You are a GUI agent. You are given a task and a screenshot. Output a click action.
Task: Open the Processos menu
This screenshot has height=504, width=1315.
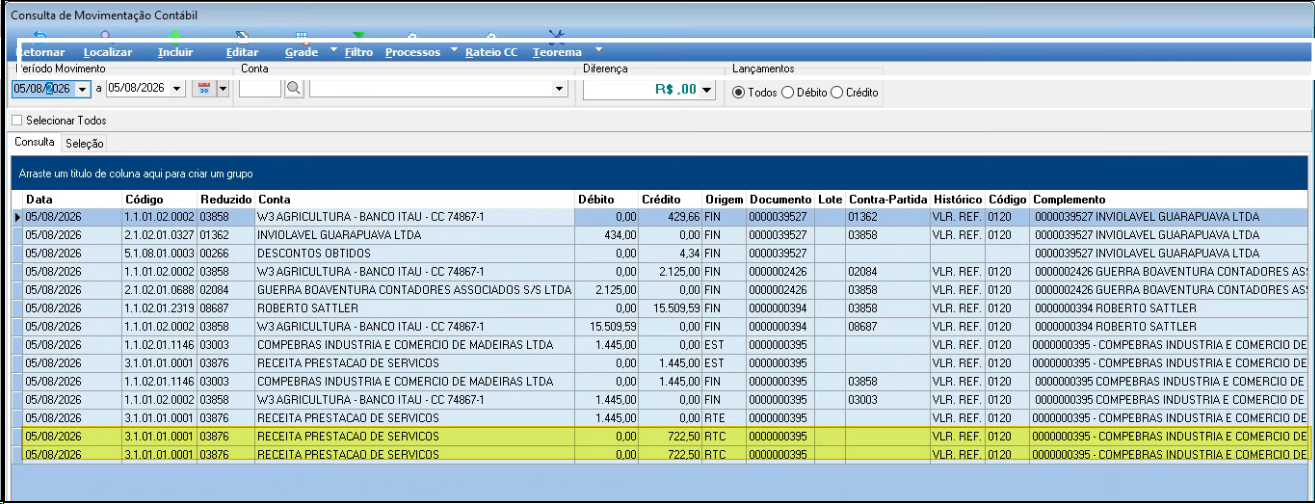click(x=412, y=52)
